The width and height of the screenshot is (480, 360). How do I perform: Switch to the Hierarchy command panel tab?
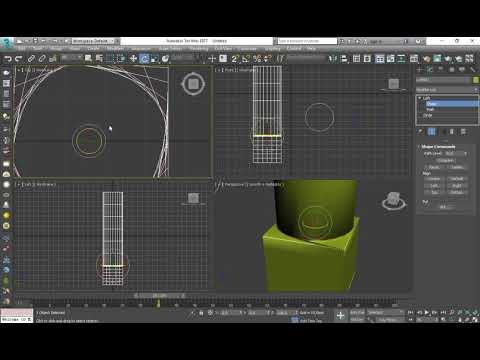441,69
